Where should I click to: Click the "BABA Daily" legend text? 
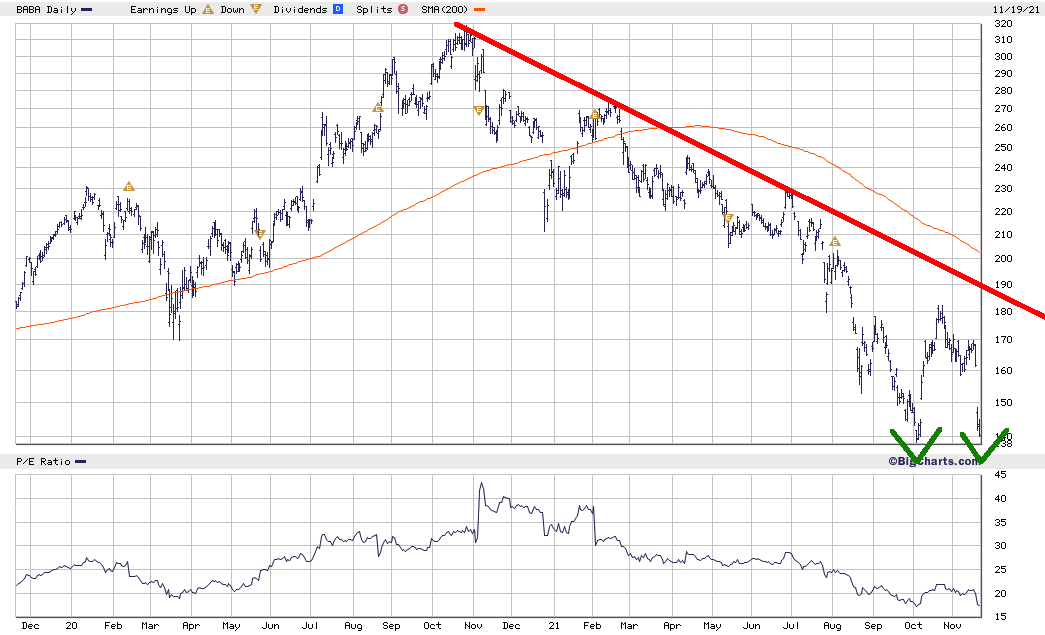point(46,10)
